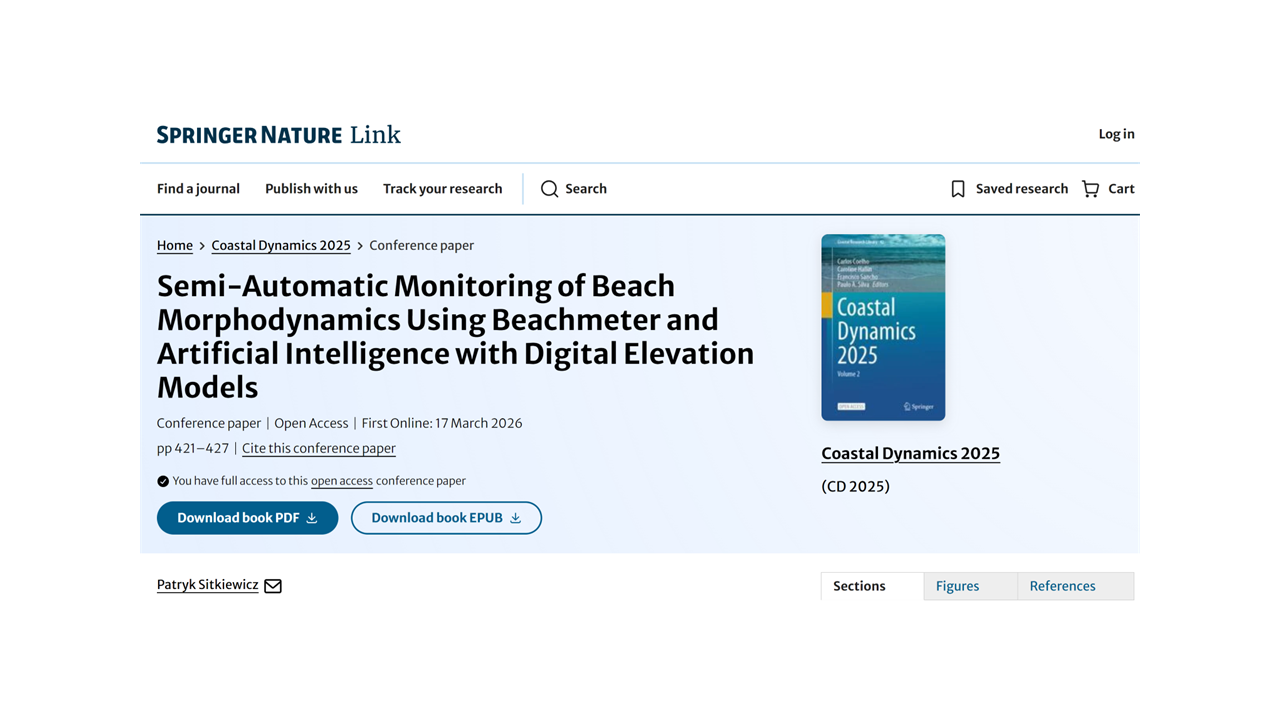This screenshot has height=720, width=1280.
Task: Select the Sections tab
Action: [x=859, y=586]
